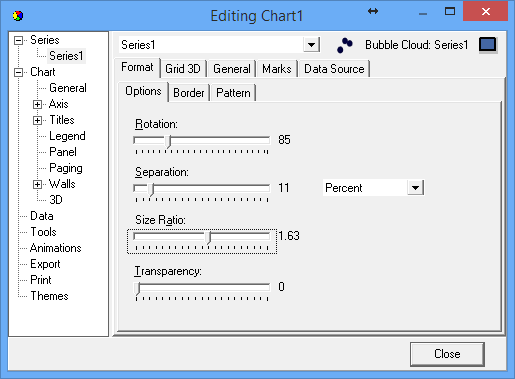515x379 pixels.
Task: Select Panel in the tree
Action: tap(63, 152)
